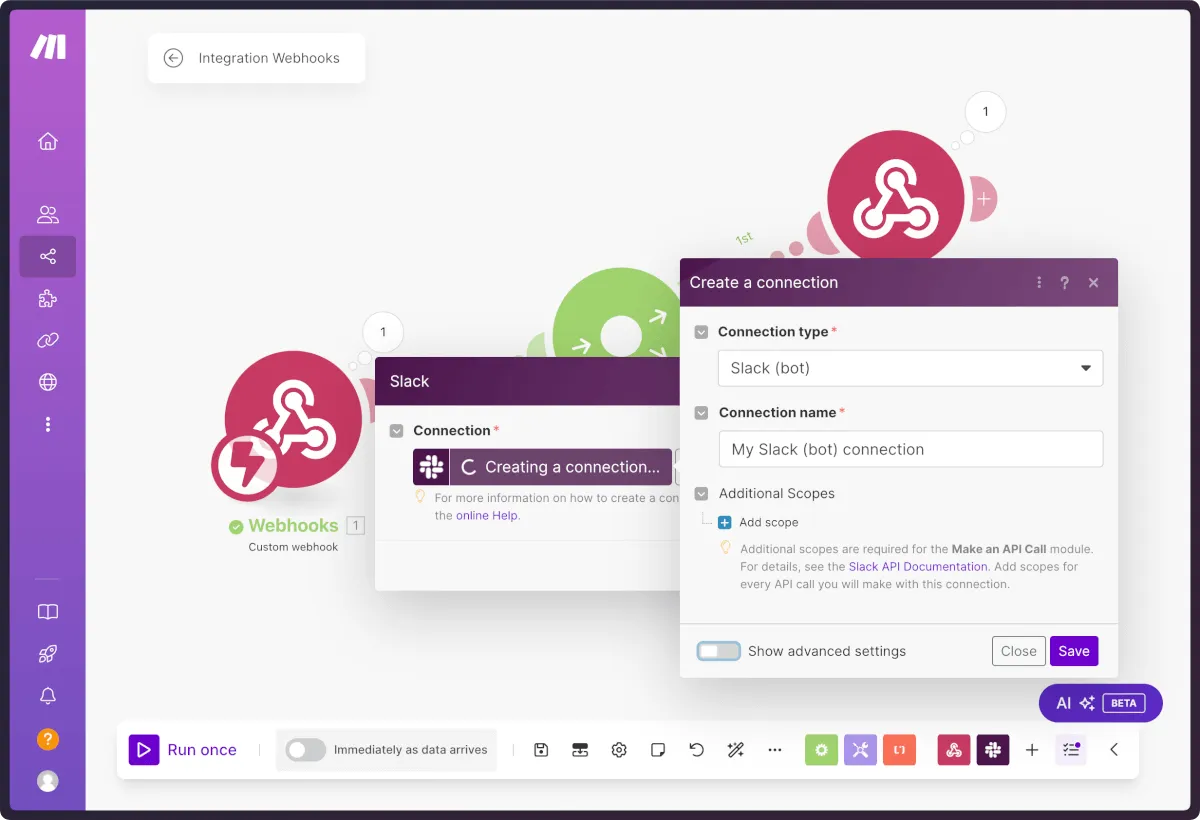The width and height of the screenshot is (1200, 820).
Task: Open Connections link icon in the sidebar
Action: 48,340
